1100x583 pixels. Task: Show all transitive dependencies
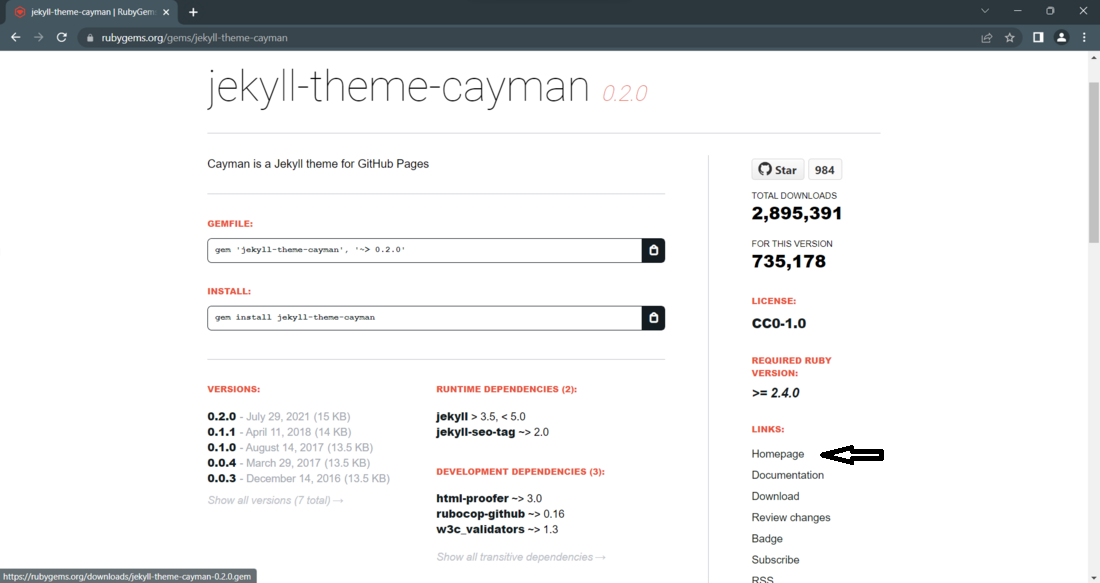[521, 557]
